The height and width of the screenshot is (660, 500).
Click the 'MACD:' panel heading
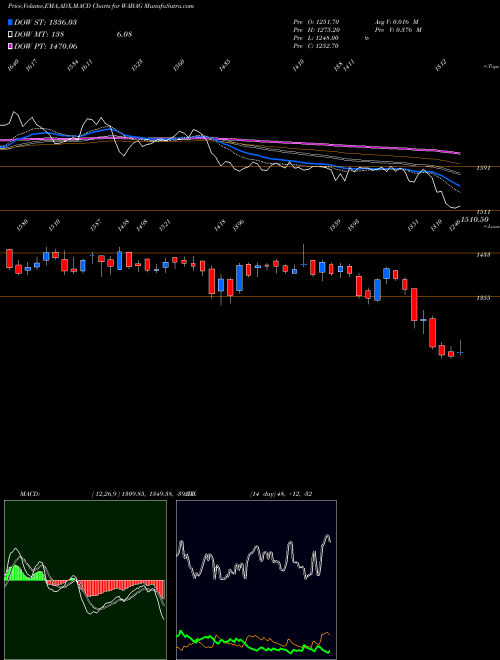[x=29, y=494]
